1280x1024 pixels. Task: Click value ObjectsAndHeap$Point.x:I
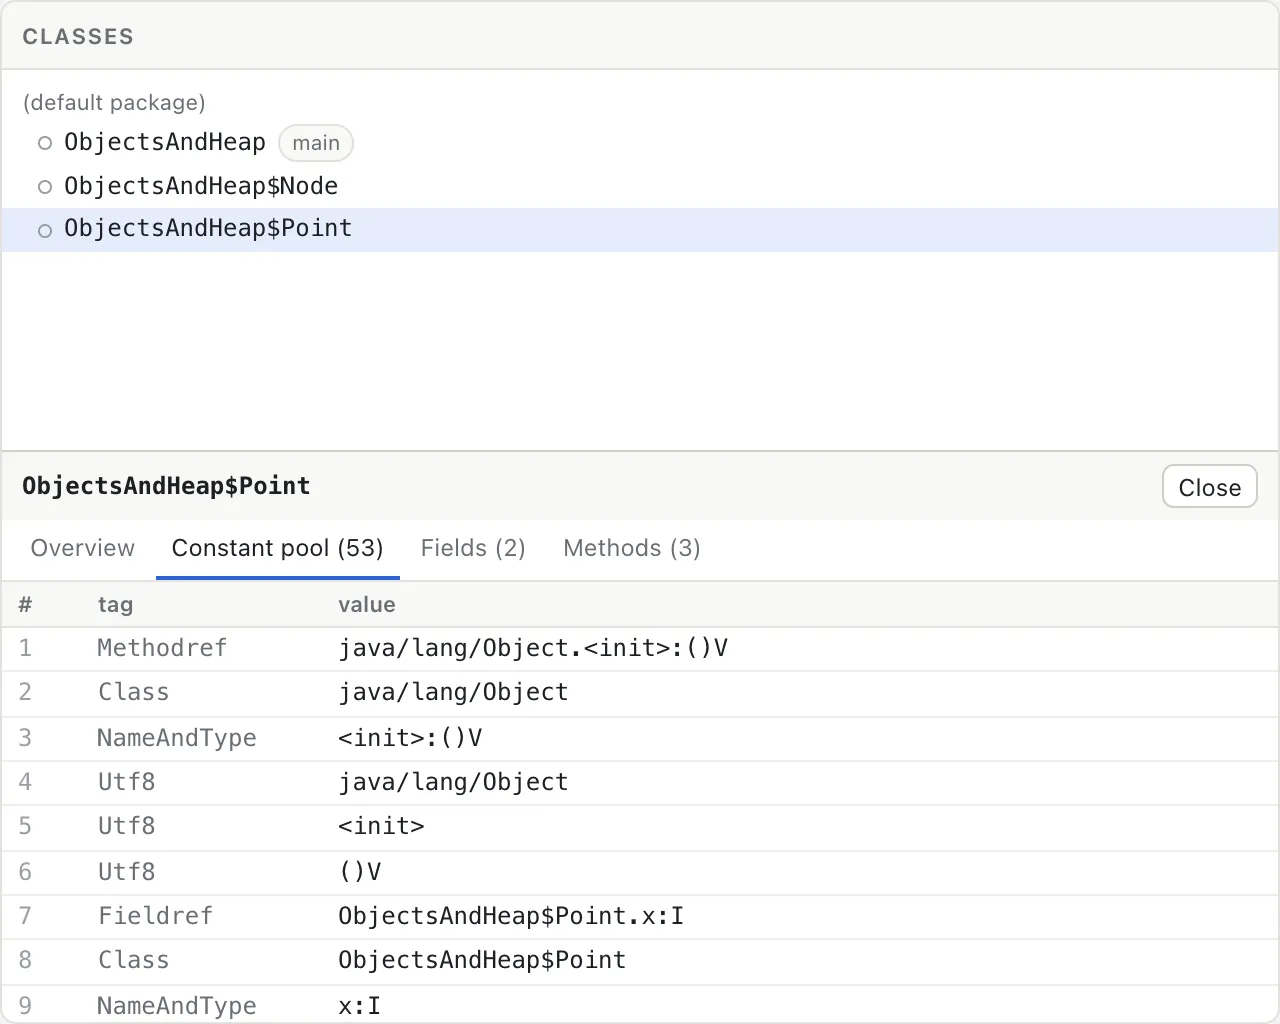click(511, 916)
